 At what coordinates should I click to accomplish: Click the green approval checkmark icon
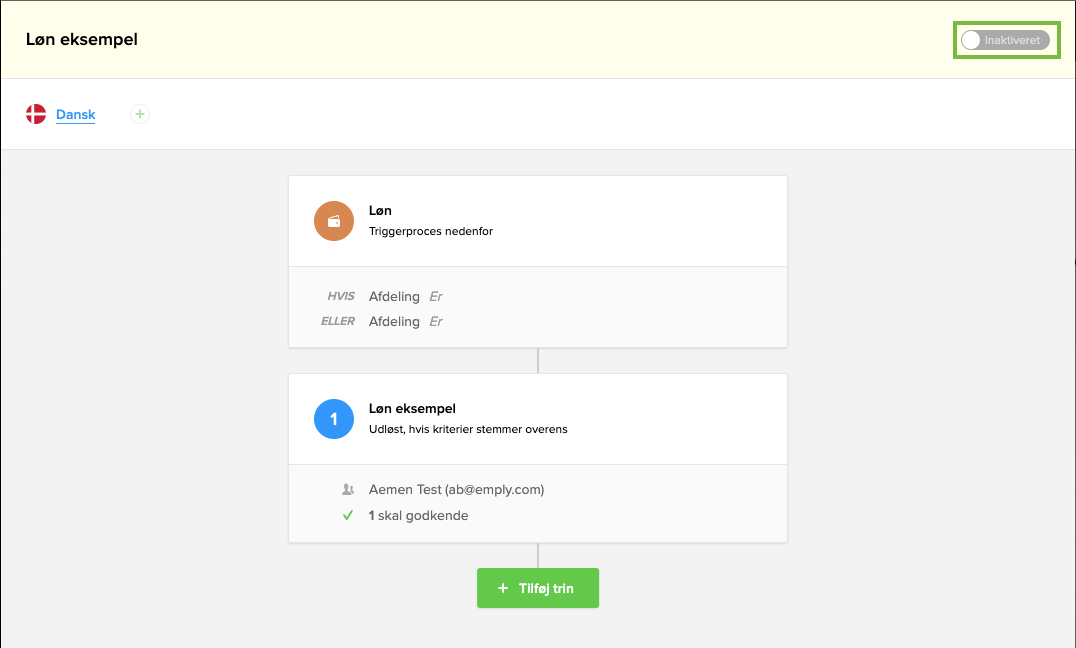point(348,516)
